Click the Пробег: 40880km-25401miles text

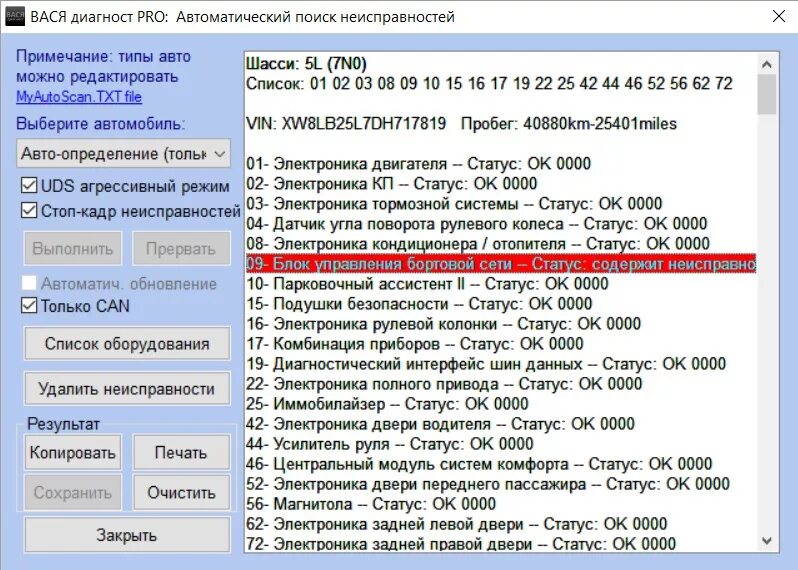click(569, 124)
